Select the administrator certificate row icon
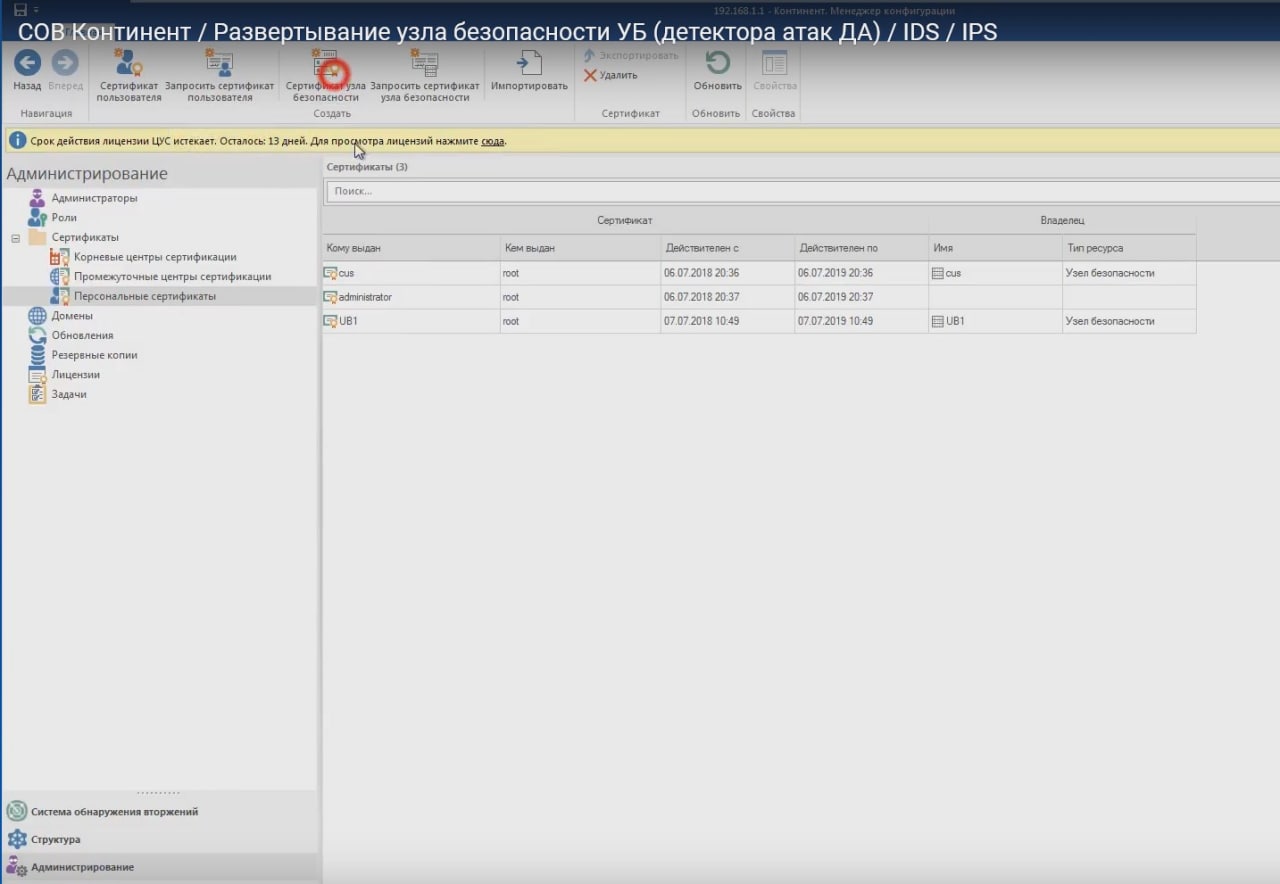This screenshot has width=1280, height=884. tap(330, 297)
